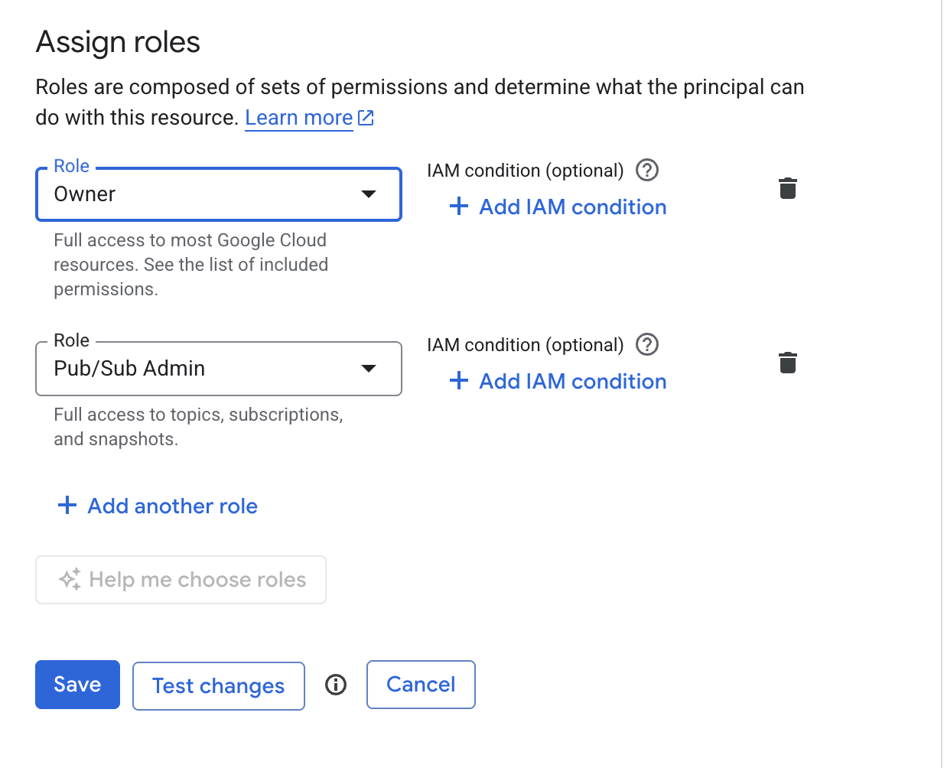The width and height of the screenshot is (944, 768).
Task: Click help icon beside Owner's IAM condition
Action: (x=647, y=170)
